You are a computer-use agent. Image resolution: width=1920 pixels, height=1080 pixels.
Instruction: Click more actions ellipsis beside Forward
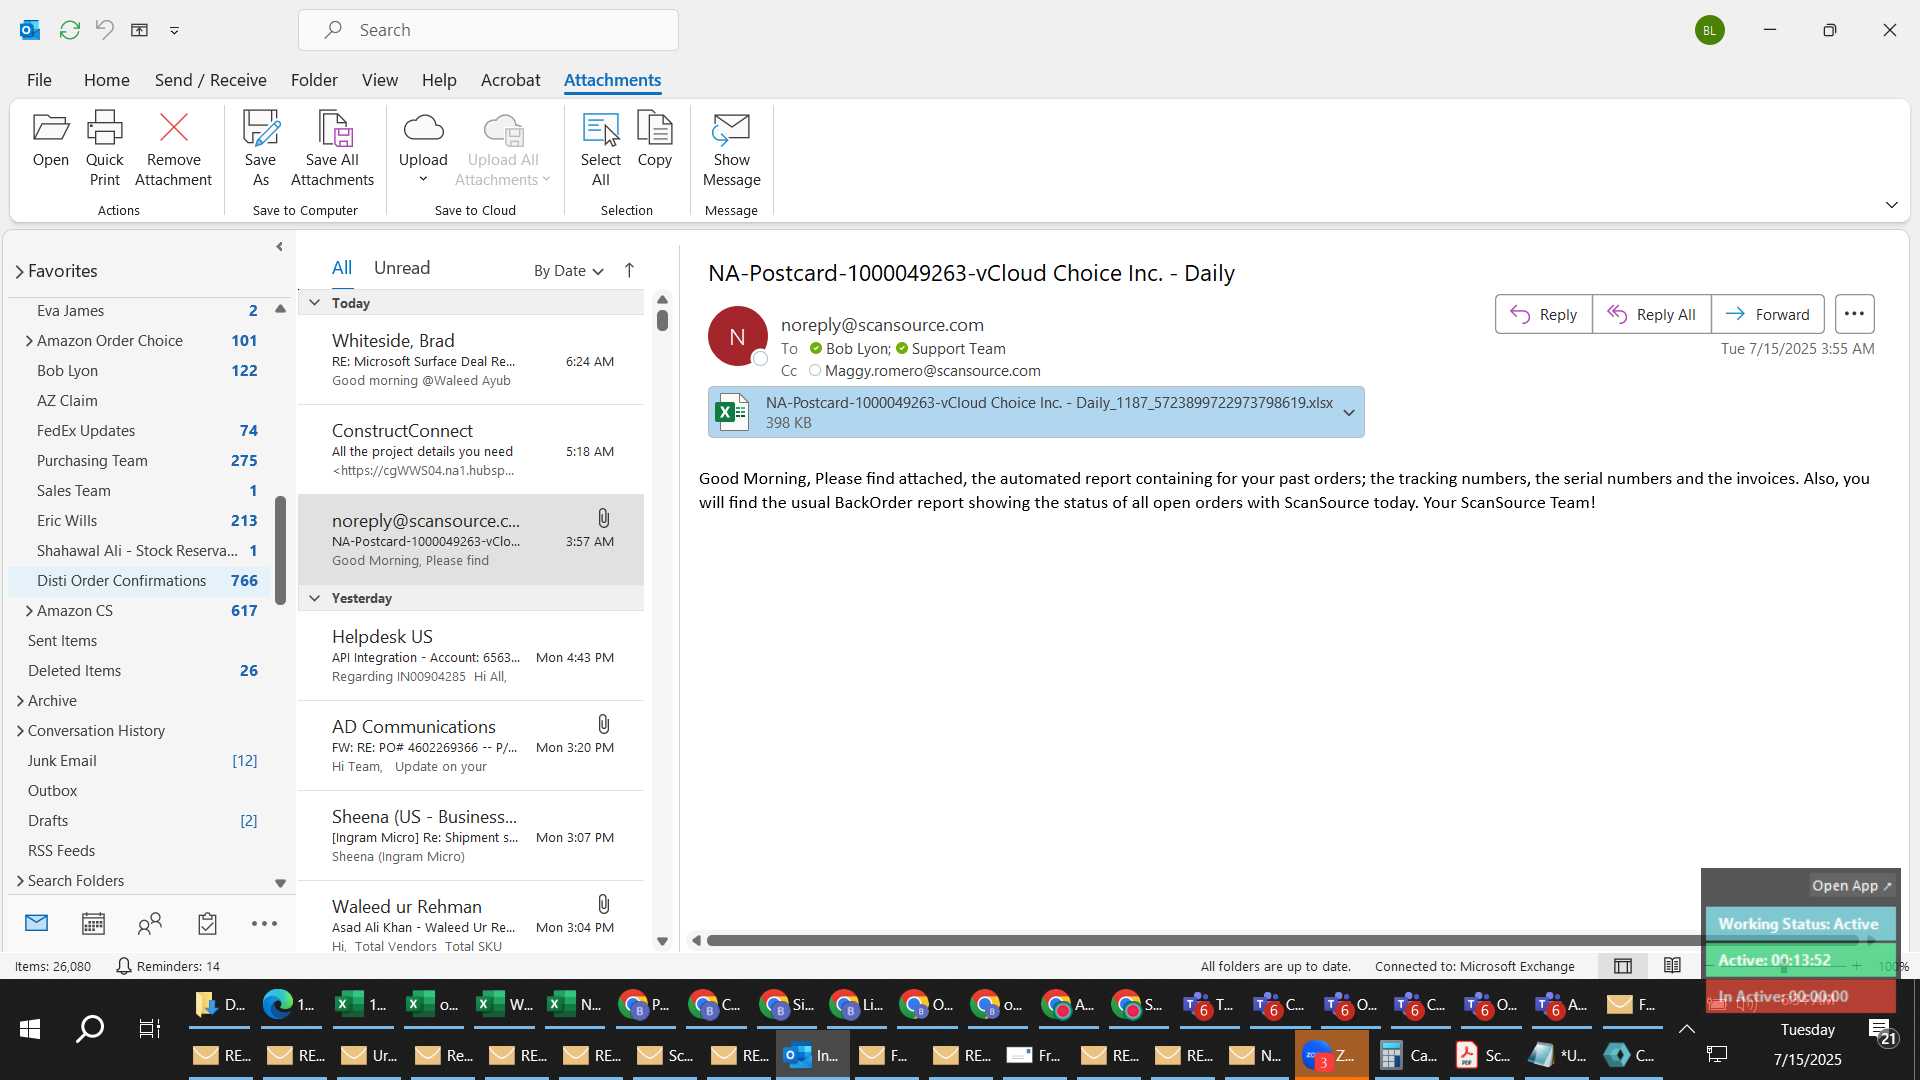tap(1854, 314)
